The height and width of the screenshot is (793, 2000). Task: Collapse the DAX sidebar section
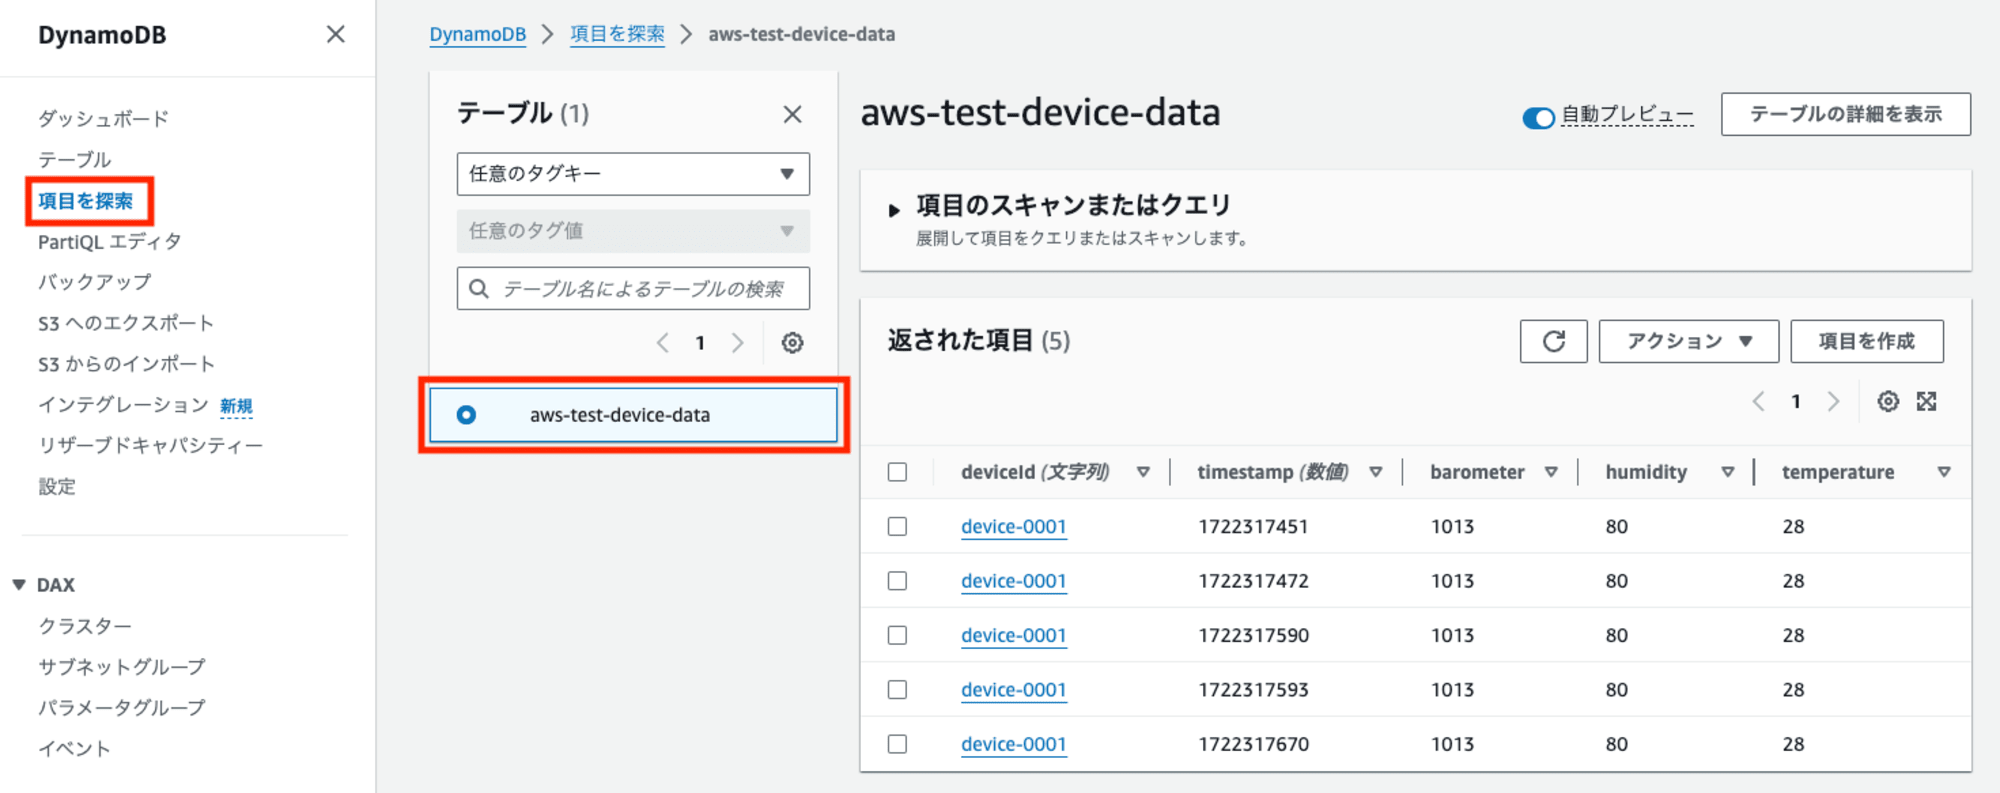coord(19,585)
